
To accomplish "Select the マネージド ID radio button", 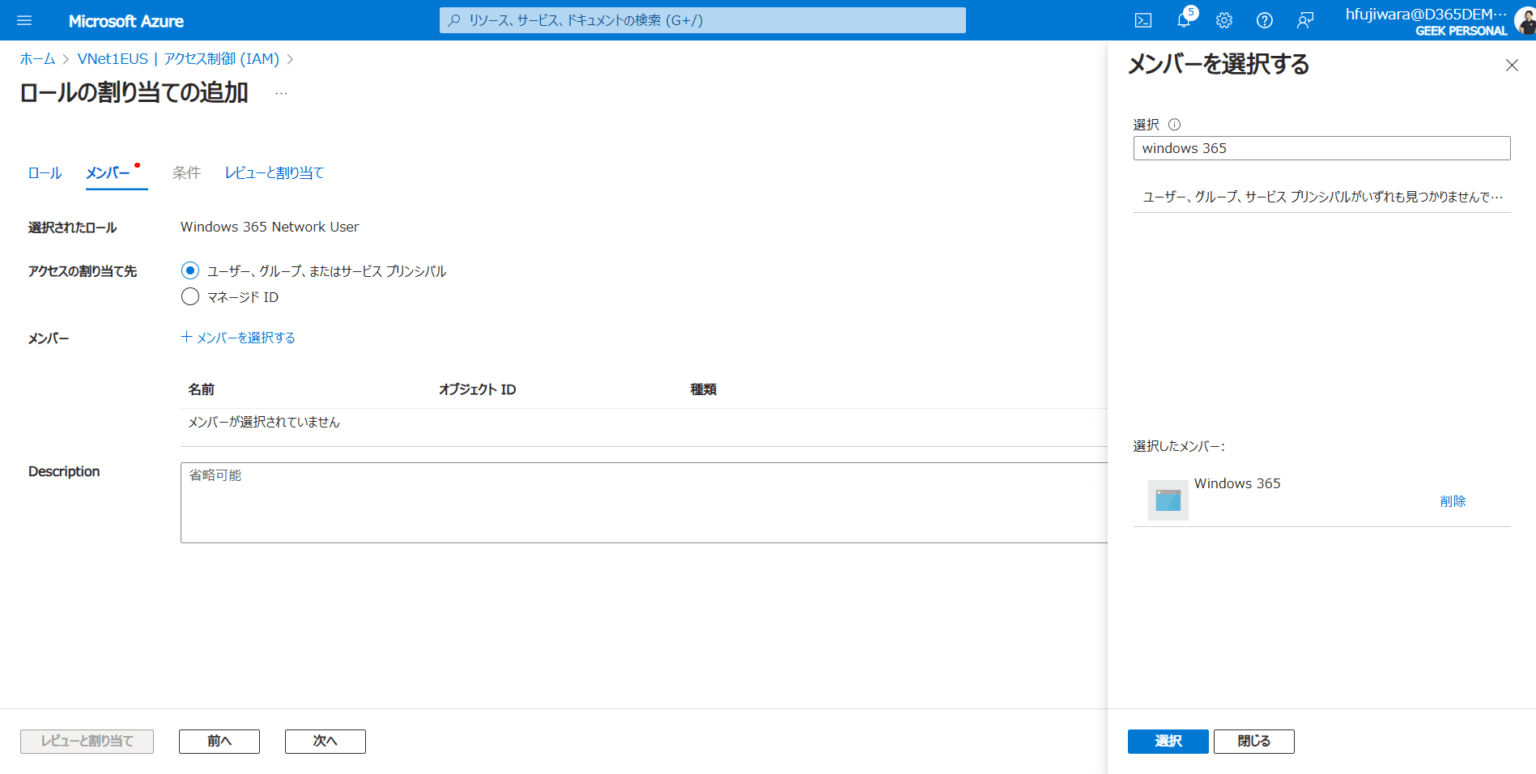I will point(190,296).
